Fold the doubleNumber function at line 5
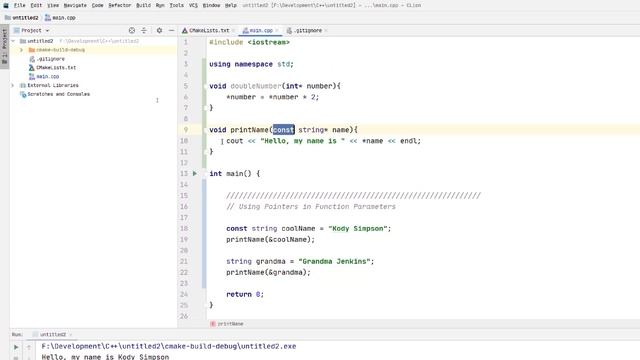Image resolution: width=640 pixels, height=360 pixels. click(x=205, y=86)
